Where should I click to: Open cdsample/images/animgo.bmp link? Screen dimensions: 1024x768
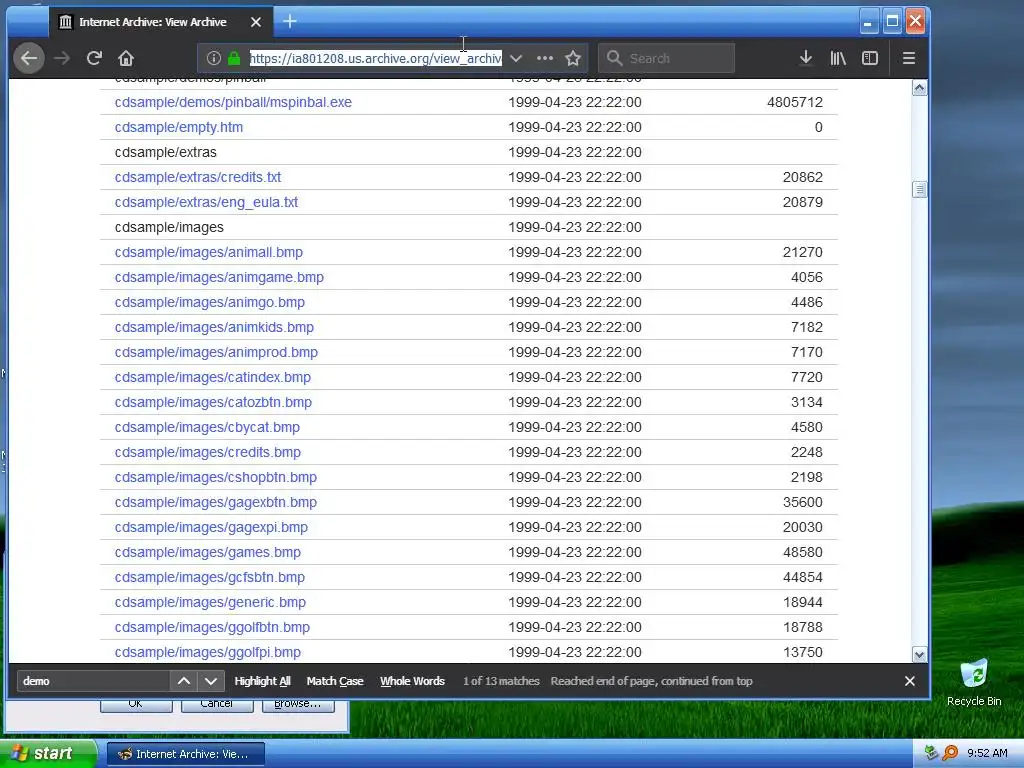(210, 302)
